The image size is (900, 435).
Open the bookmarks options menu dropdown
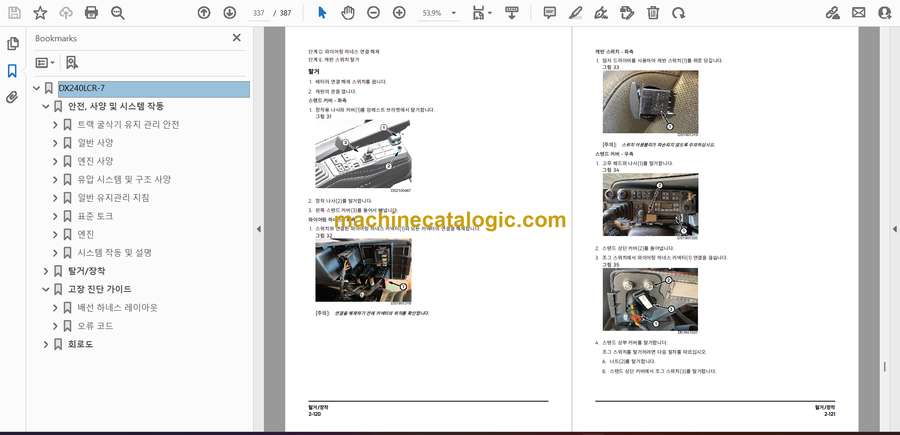[46, 62]
